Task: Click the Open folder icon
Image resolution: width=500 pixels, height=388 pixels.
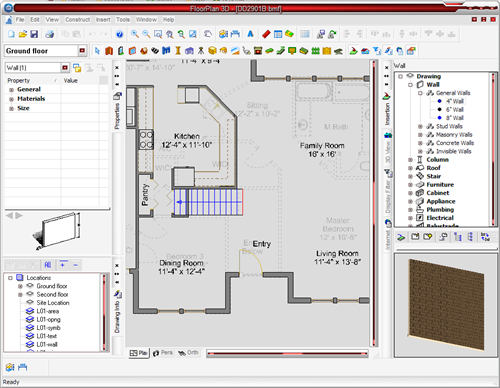Action: pyautogui.click(x=23, y=34)
